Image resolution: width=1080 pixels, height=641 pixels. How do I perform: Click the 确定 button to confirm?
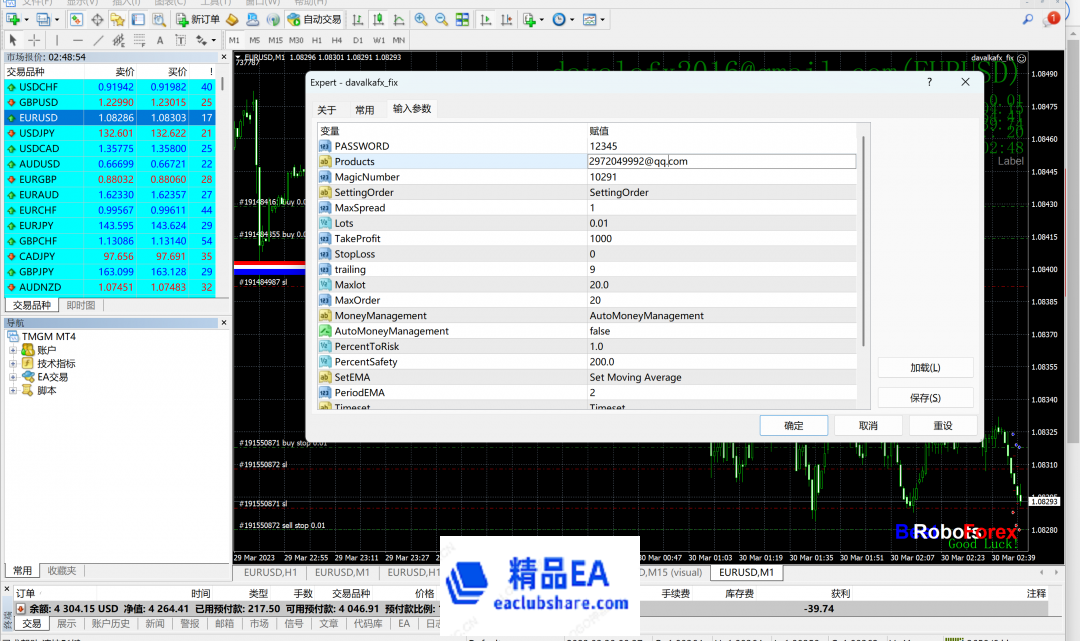point(793,425)
